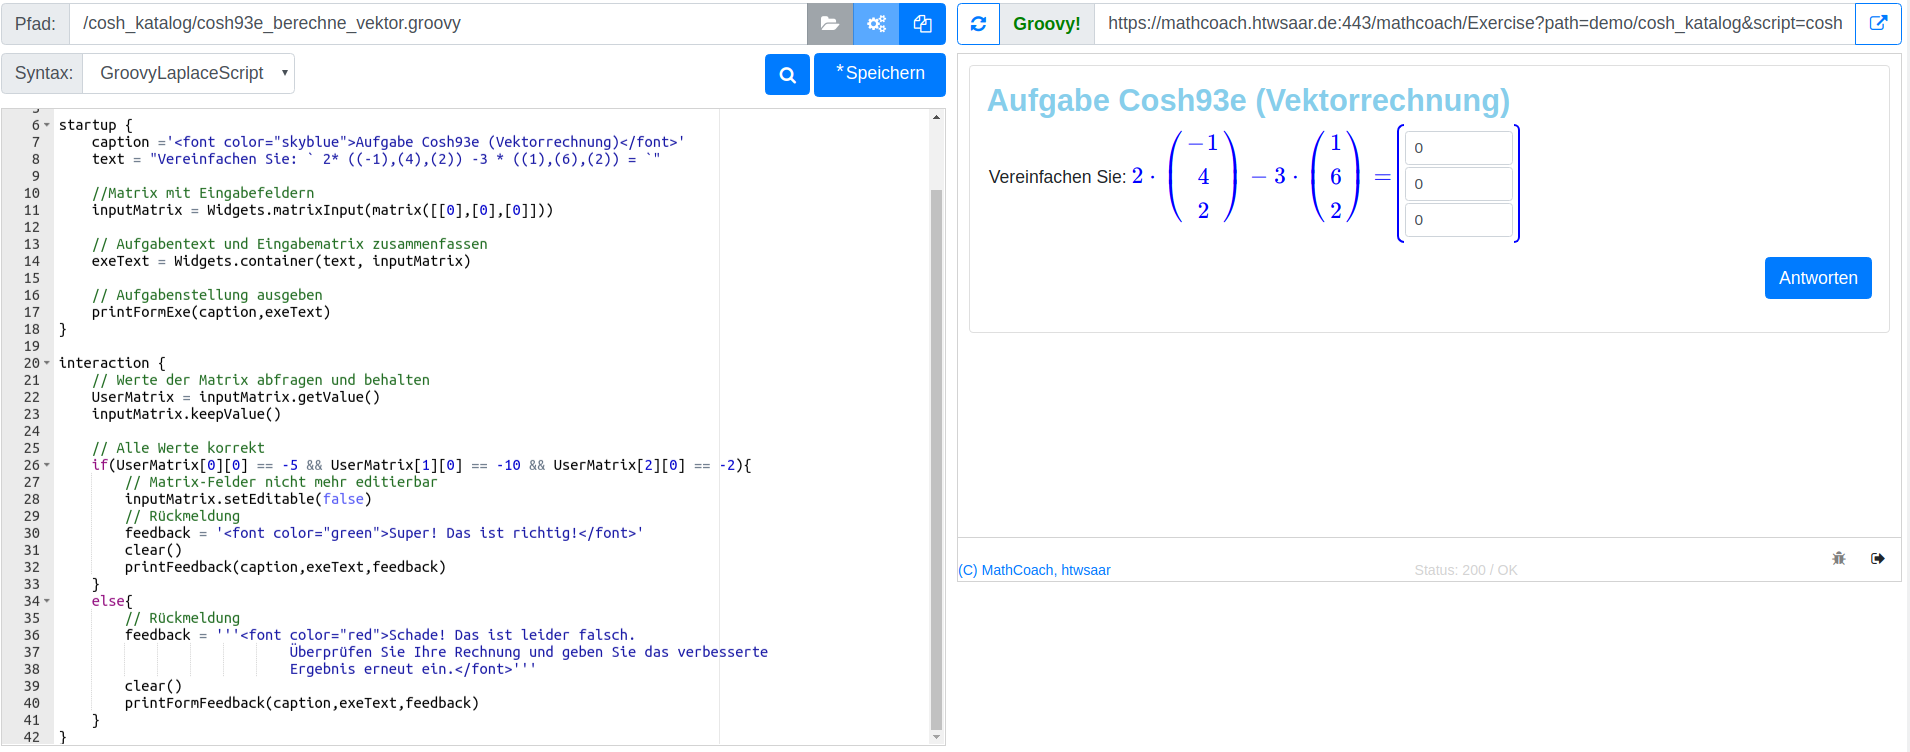Open exercise in external window
Screen dimensions: 1910x752
[1878, 24]
